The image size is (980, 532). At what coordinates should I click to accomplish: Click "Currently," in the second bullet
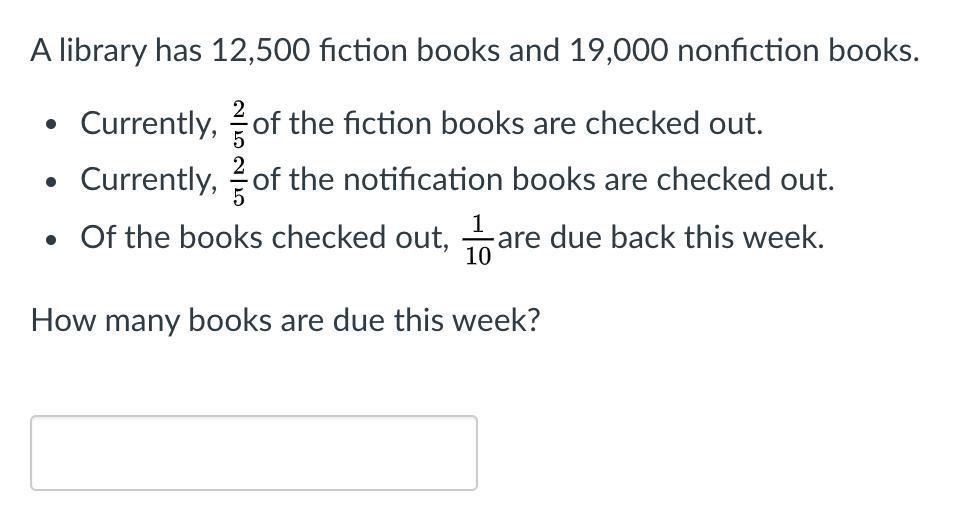click(x=149, y=180)
